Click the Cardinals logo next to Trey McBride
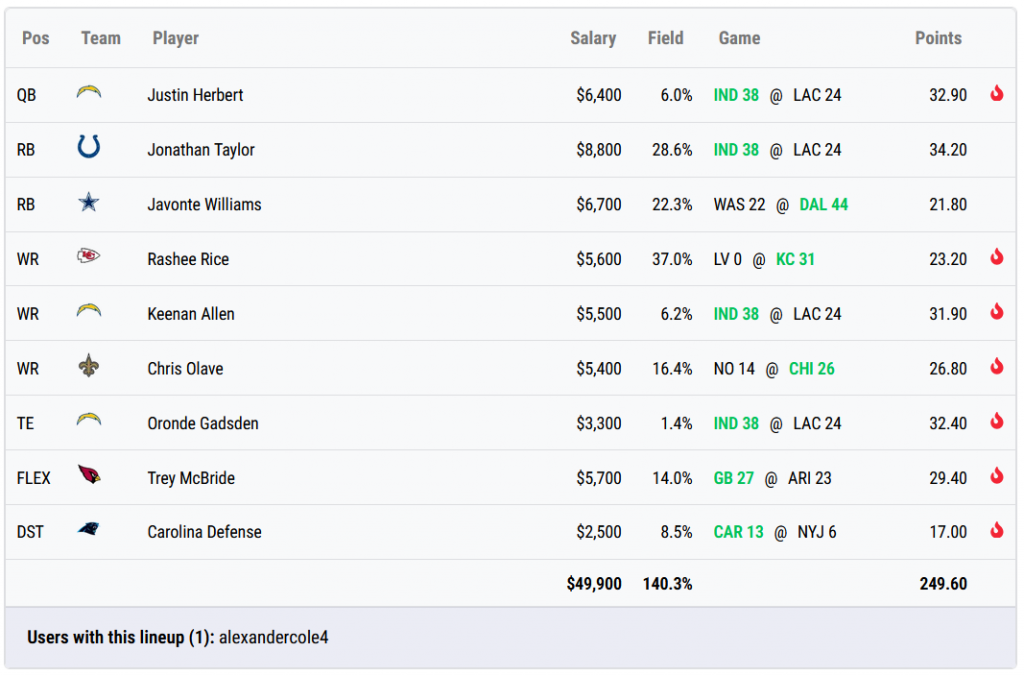 click(x=89, y=476)
